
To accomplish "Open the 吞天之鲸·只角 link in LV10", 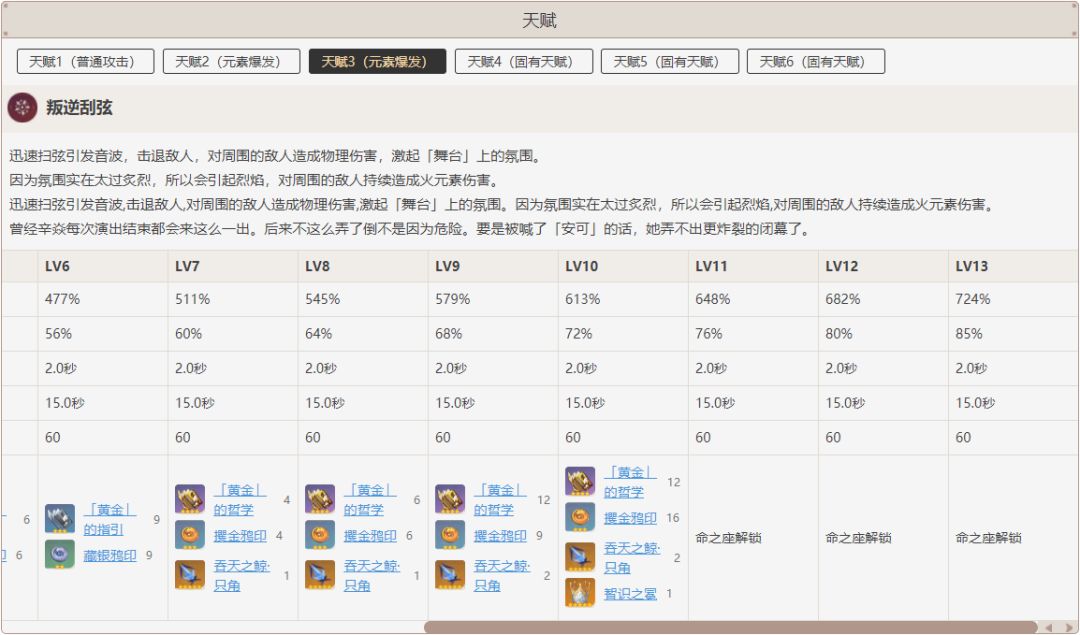I will tap(632, 558).
